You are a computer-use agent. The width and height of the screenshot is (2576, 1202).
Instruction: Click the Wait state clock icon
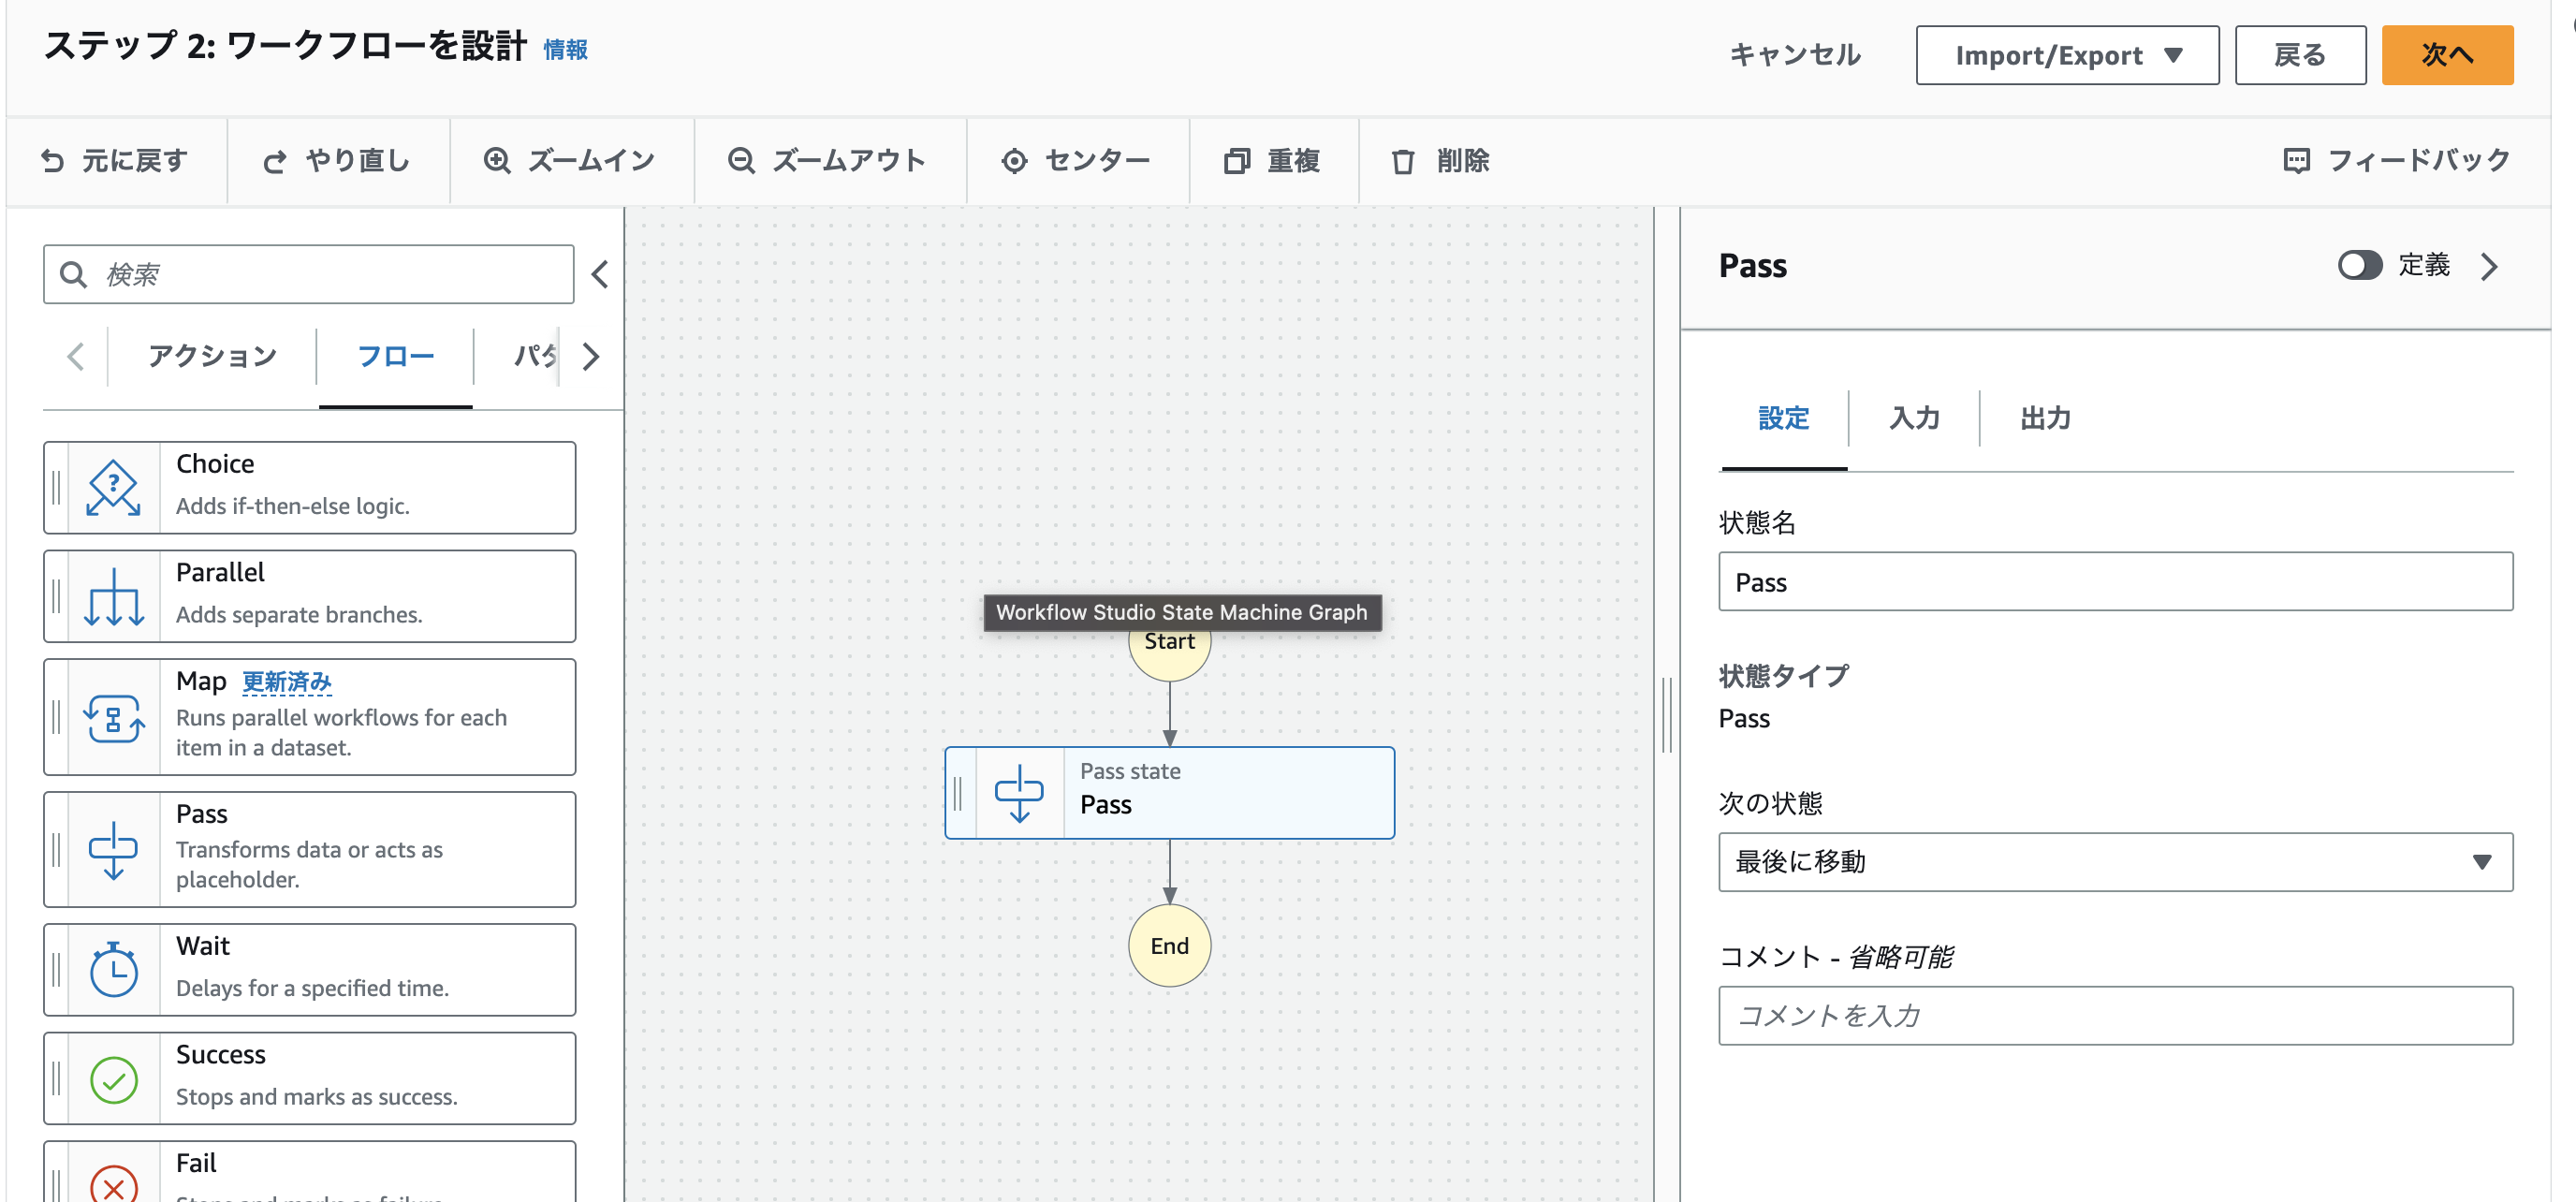click(x=113, y=970)
